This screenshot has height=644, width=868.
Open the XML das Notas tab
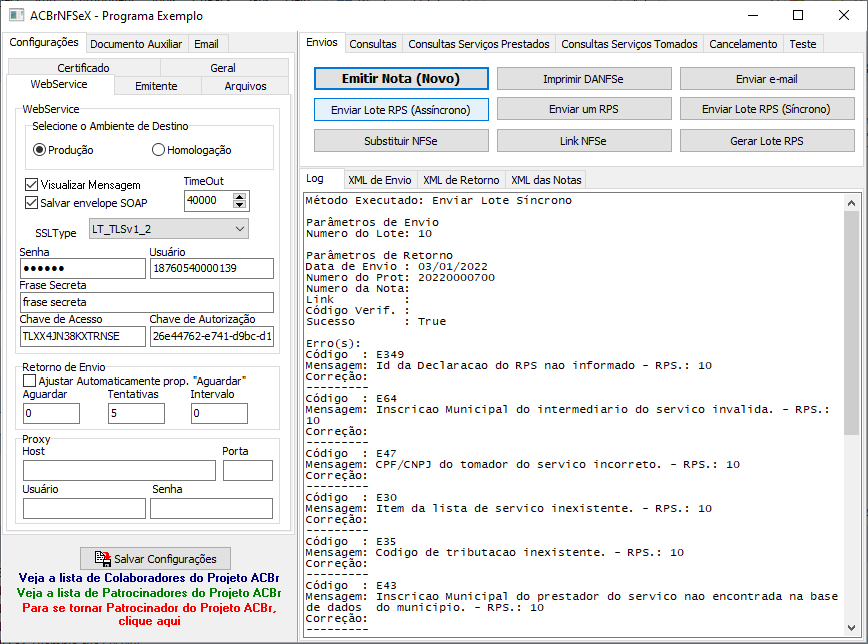tap(546, 180)
